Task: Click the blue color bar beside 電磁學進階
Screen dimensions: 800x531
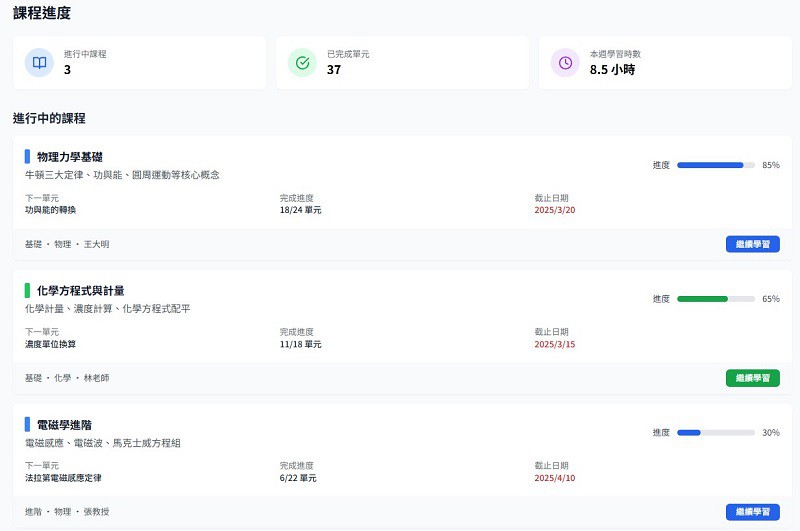Action: (27, 425)
